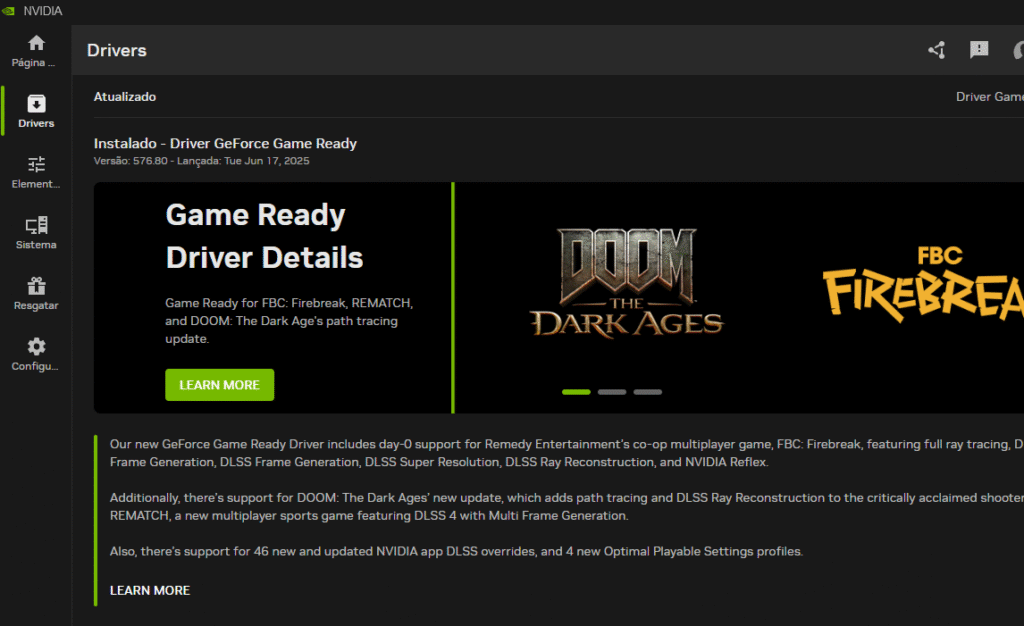This screenshot has width=1024, height=626.
Task: Click the Game Ready Driver Details headline
Action: click(x=264, y=236)
